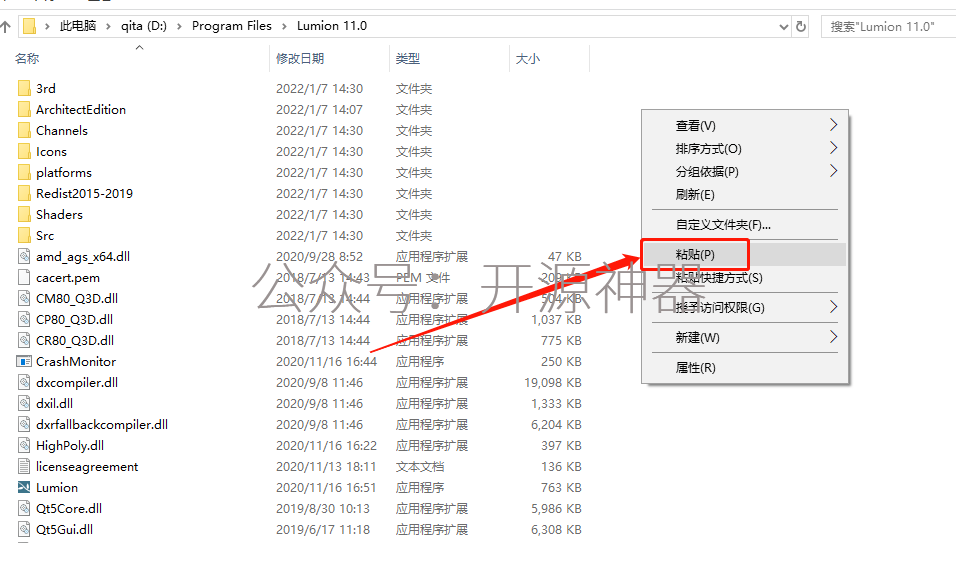Select the Src folder icon
This screenshot has height=564, width=956.
pyautogui.click(x=24, y=236)
